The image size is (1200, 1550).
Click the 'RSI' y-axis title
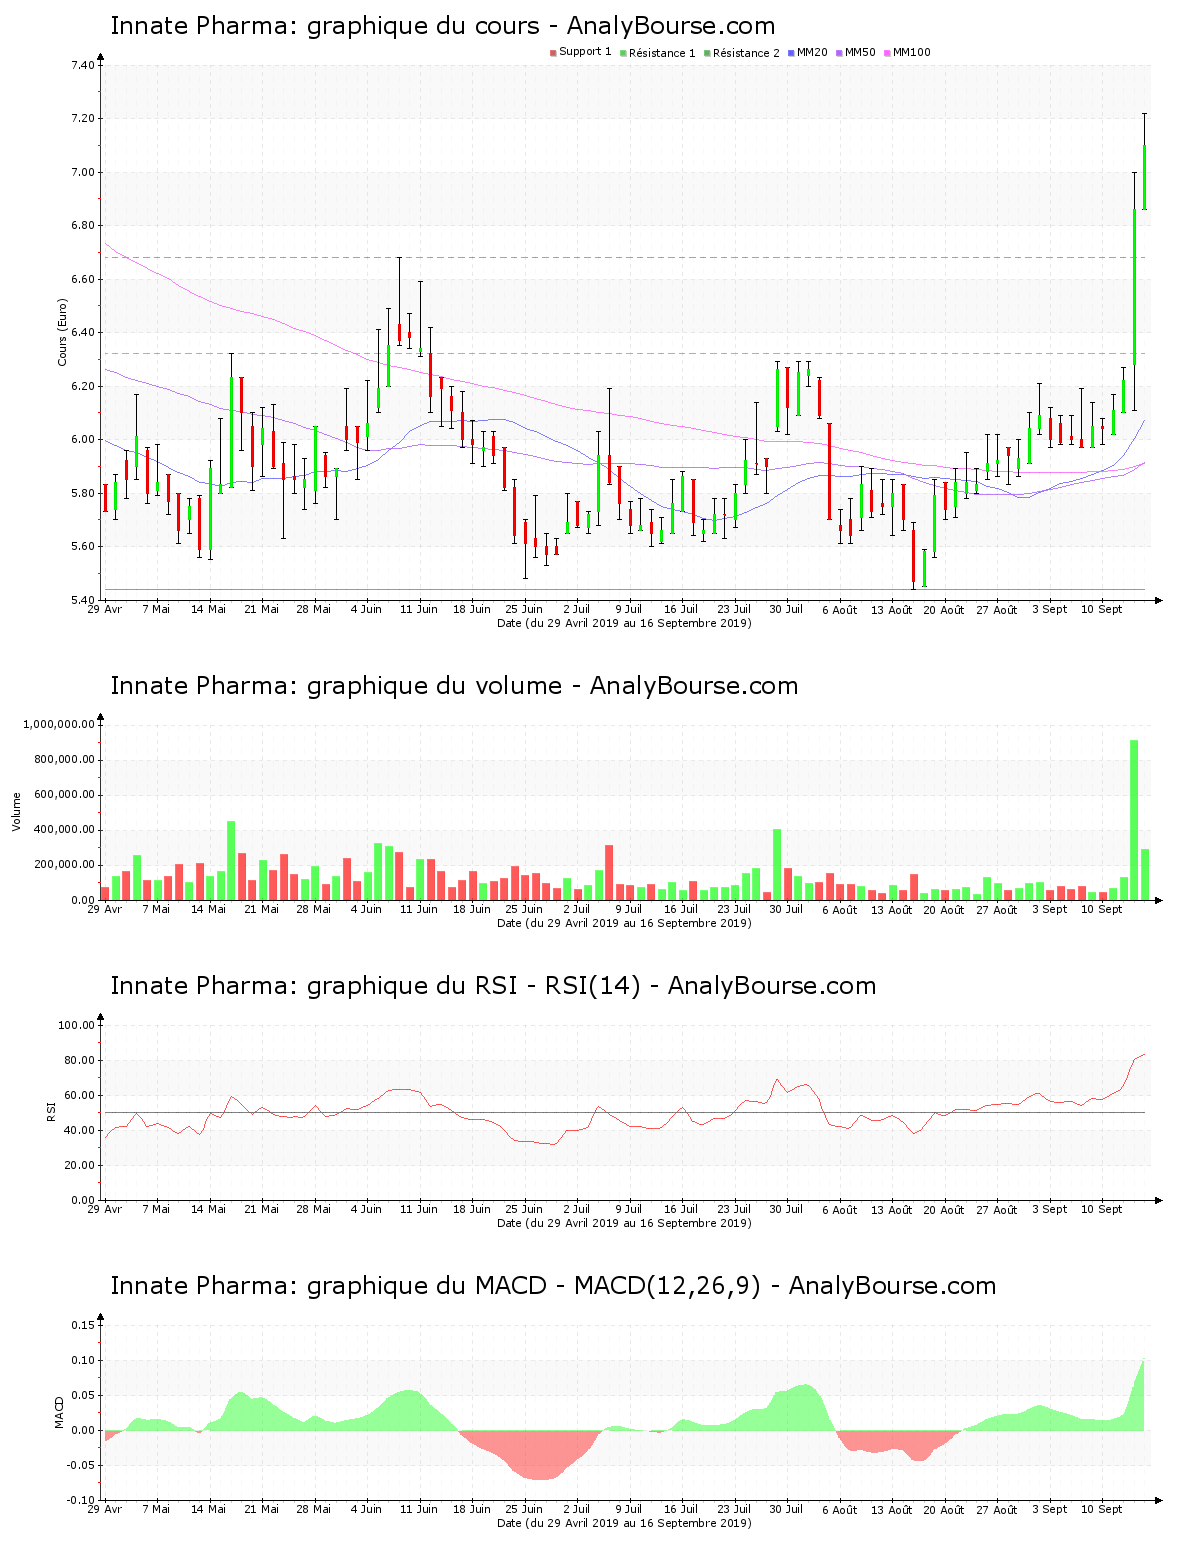(51, 1111)
